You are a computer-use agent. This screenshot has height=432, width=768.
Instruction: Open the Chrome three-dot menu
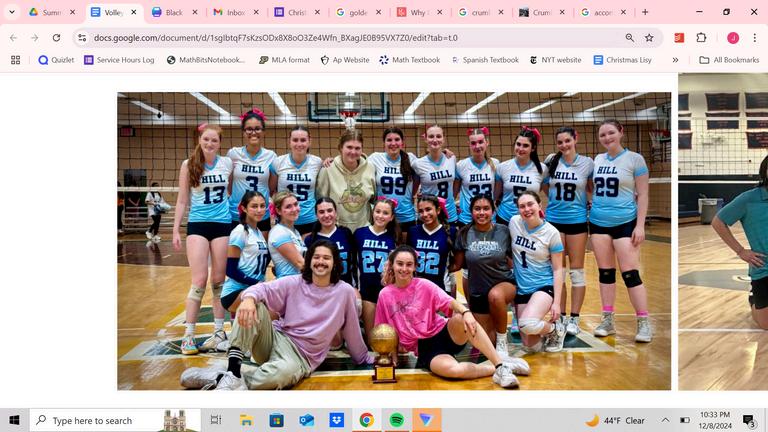point(755,38)
